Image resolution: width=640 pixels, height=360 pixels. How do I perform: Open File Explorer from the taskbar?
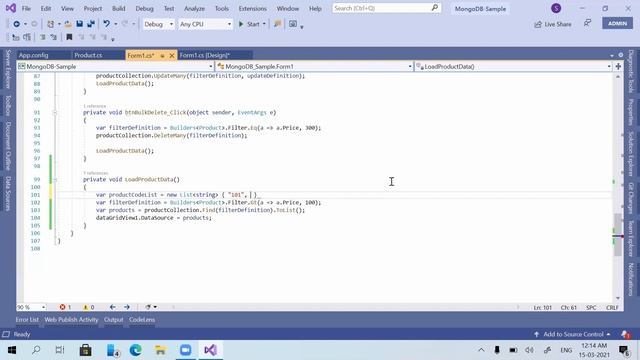click(160, 350)
